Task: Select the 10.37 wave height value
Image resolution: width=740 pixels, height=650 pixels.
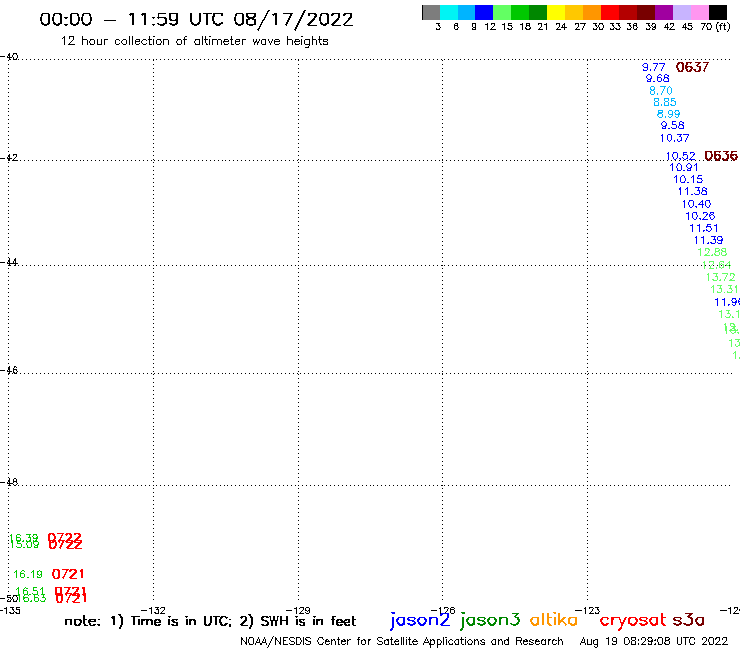Action: click(674, 138)
